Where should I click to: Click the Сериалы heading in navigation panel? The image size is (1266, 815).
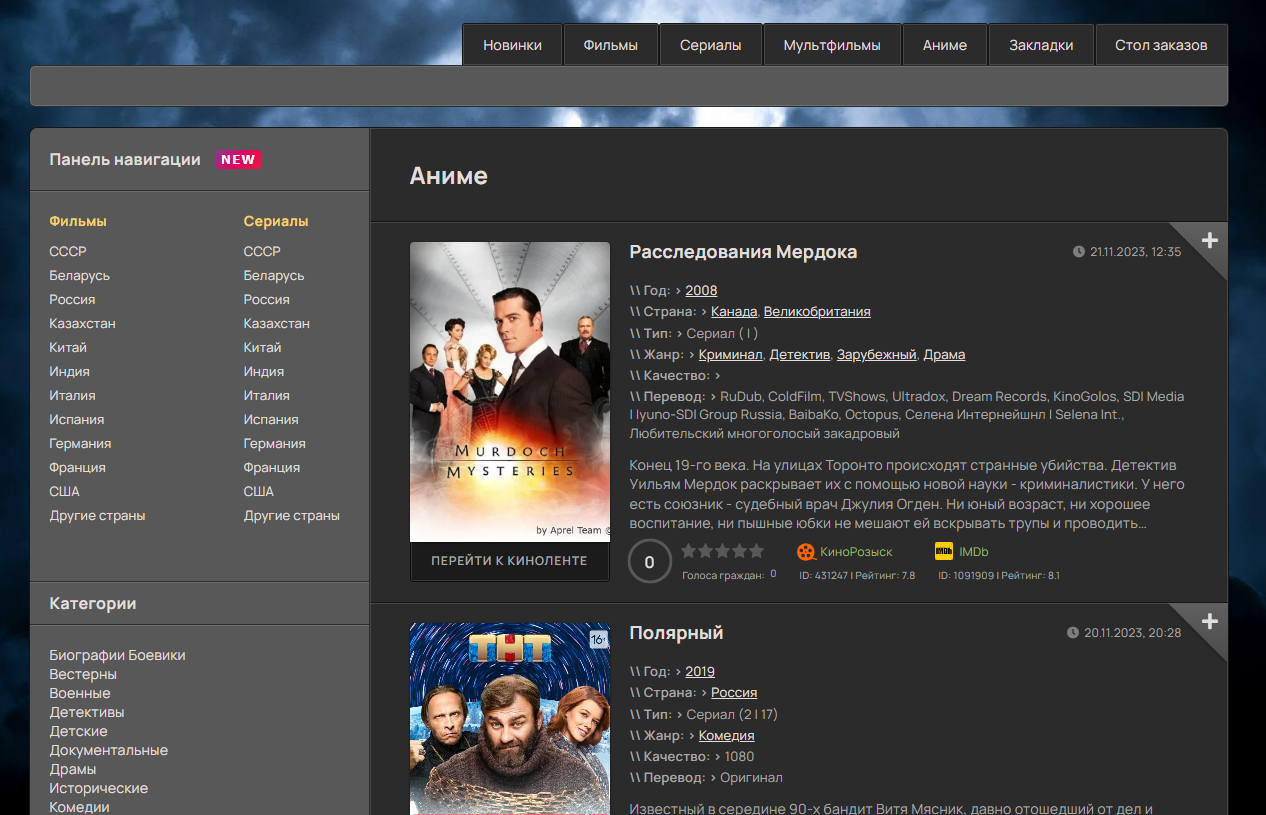(x=276, y=221)
